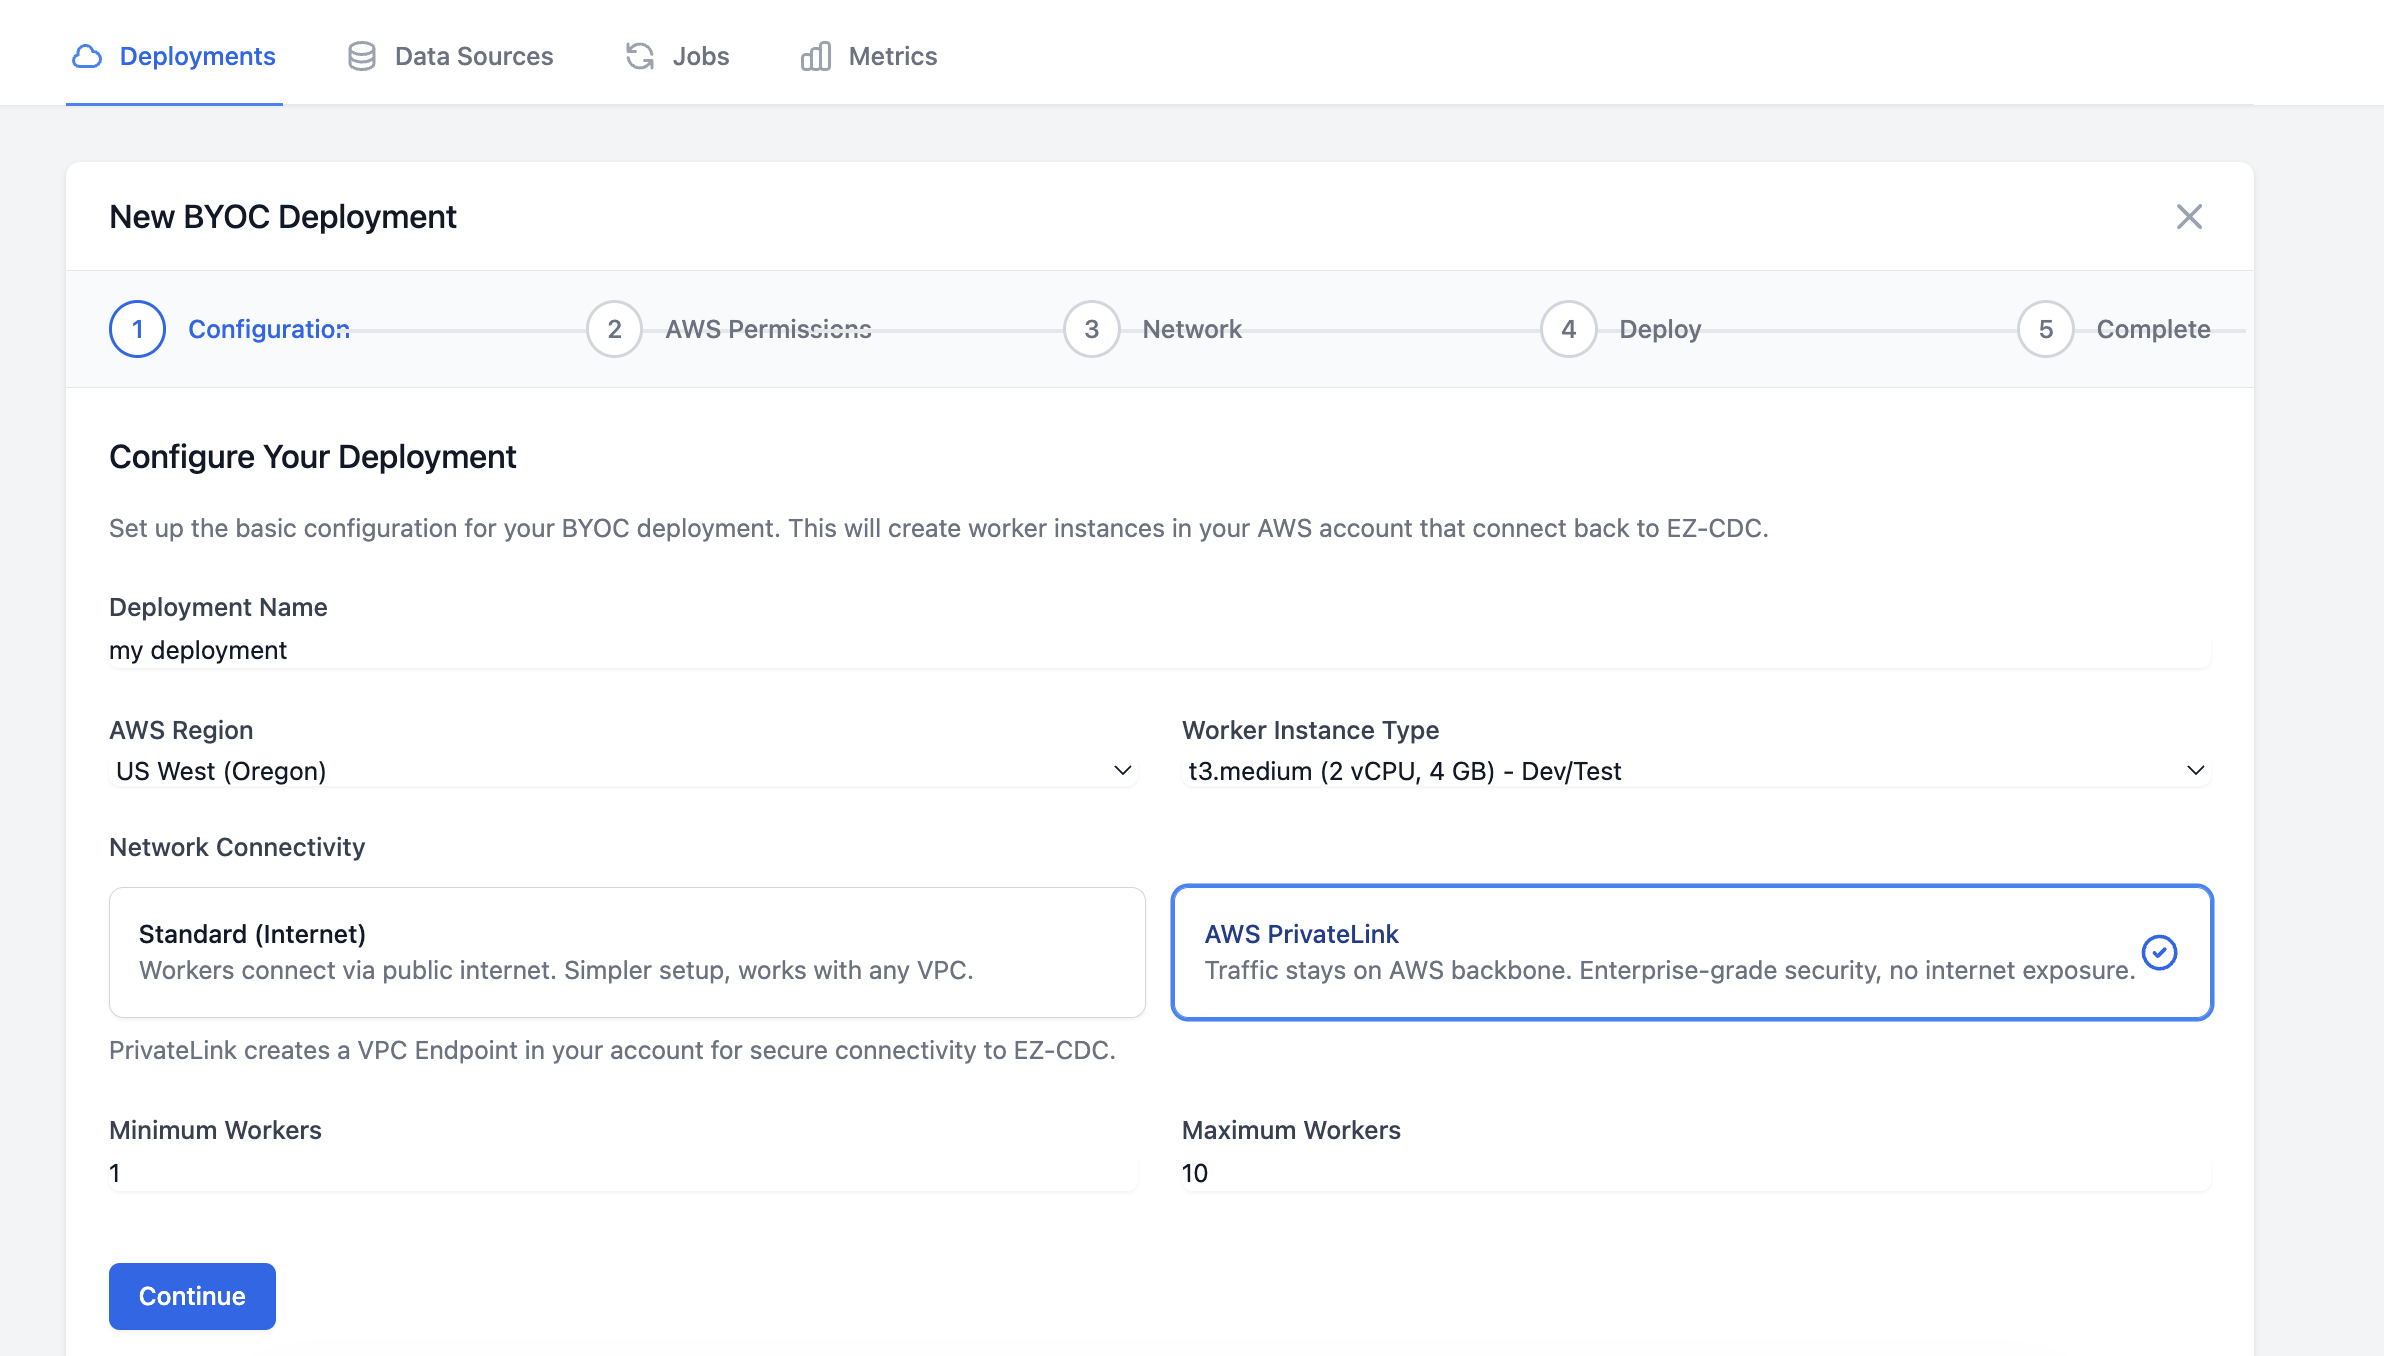Viewport: 2384px width, 1356px height.
Task: Click step circle 5 for Complete
Action: [x=2045, y=328]
